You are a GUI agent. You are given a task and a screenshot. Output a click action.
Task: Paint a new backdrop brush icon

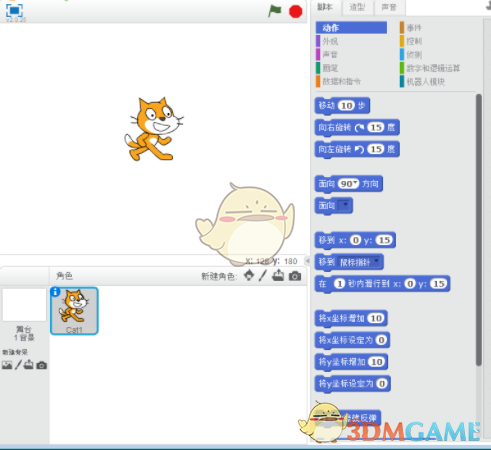point(18,365)
